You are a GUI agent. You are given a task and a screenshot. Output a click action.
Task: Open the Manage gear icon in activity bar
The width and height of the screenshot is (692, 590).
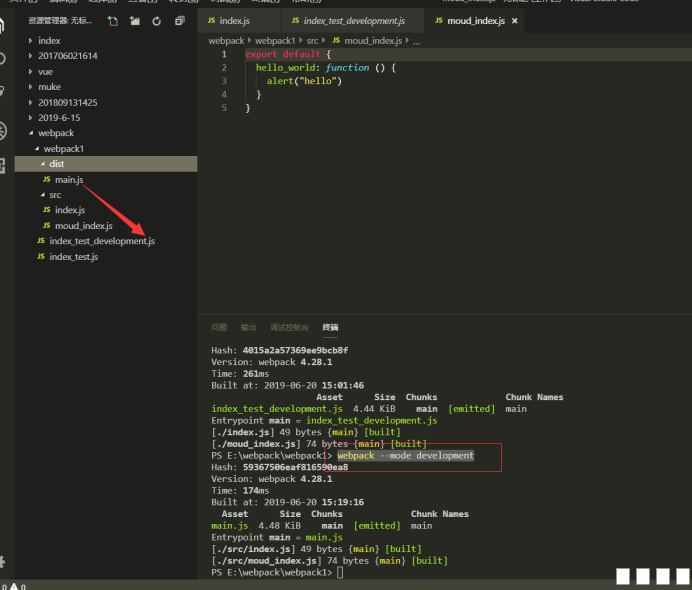[x=3, y=561]
